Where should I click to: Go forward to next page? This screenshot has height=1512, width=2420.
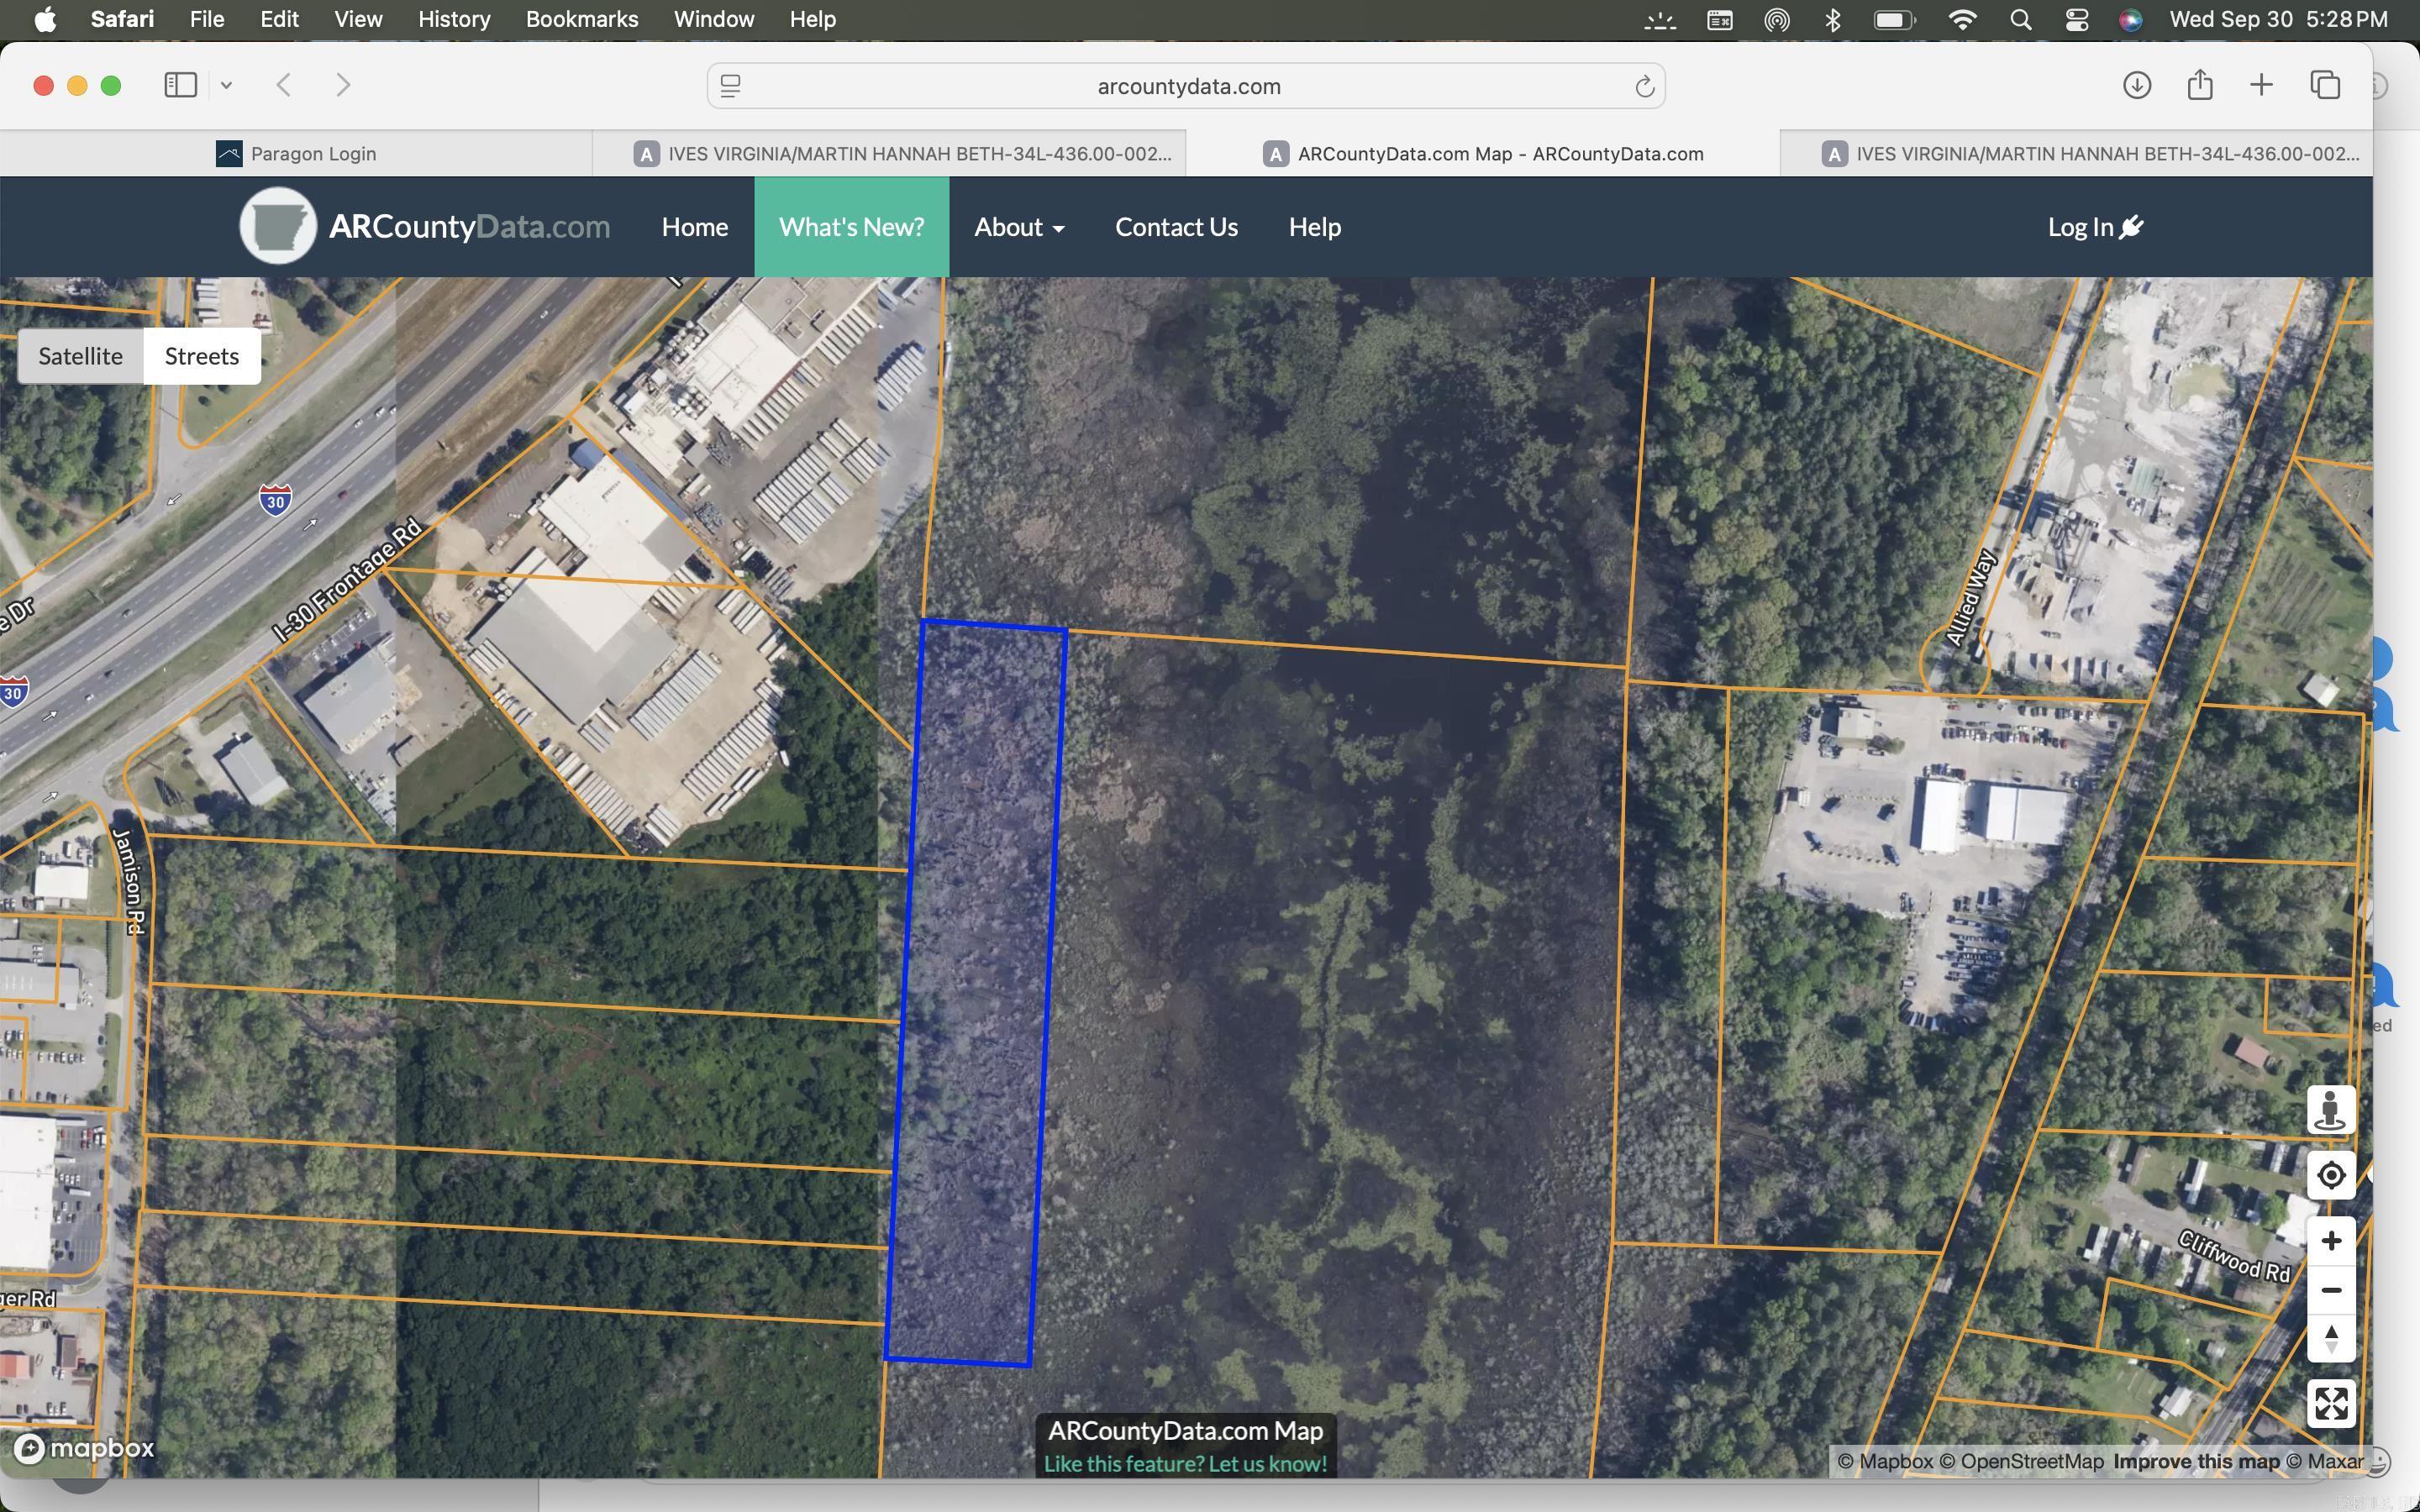coord(343,85)
